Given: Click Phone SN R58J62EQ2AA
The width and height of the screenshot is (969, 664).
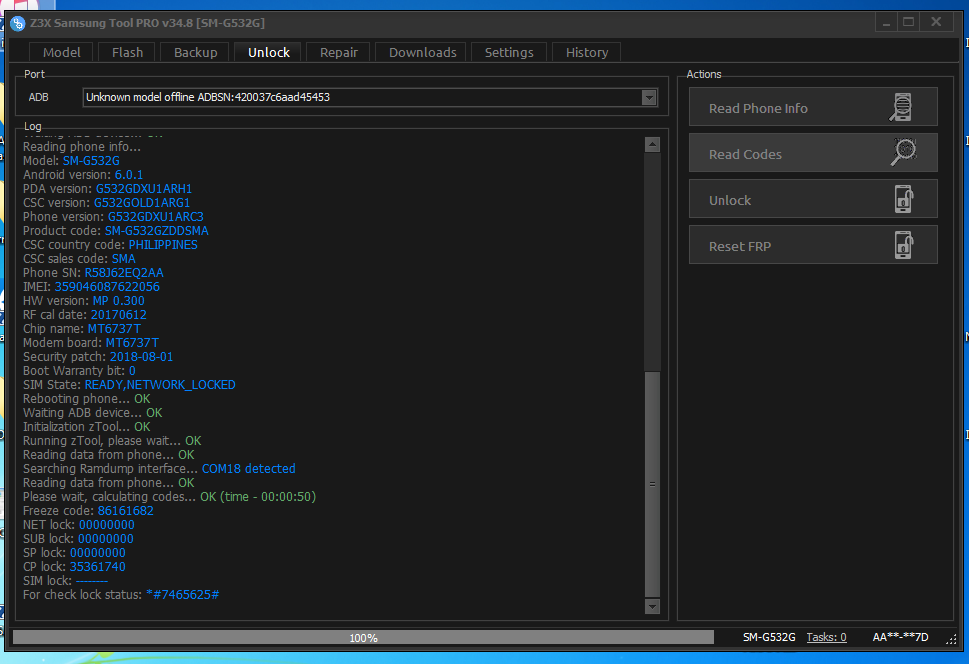Looking at the screenshot, I should [x=124, y=273].
